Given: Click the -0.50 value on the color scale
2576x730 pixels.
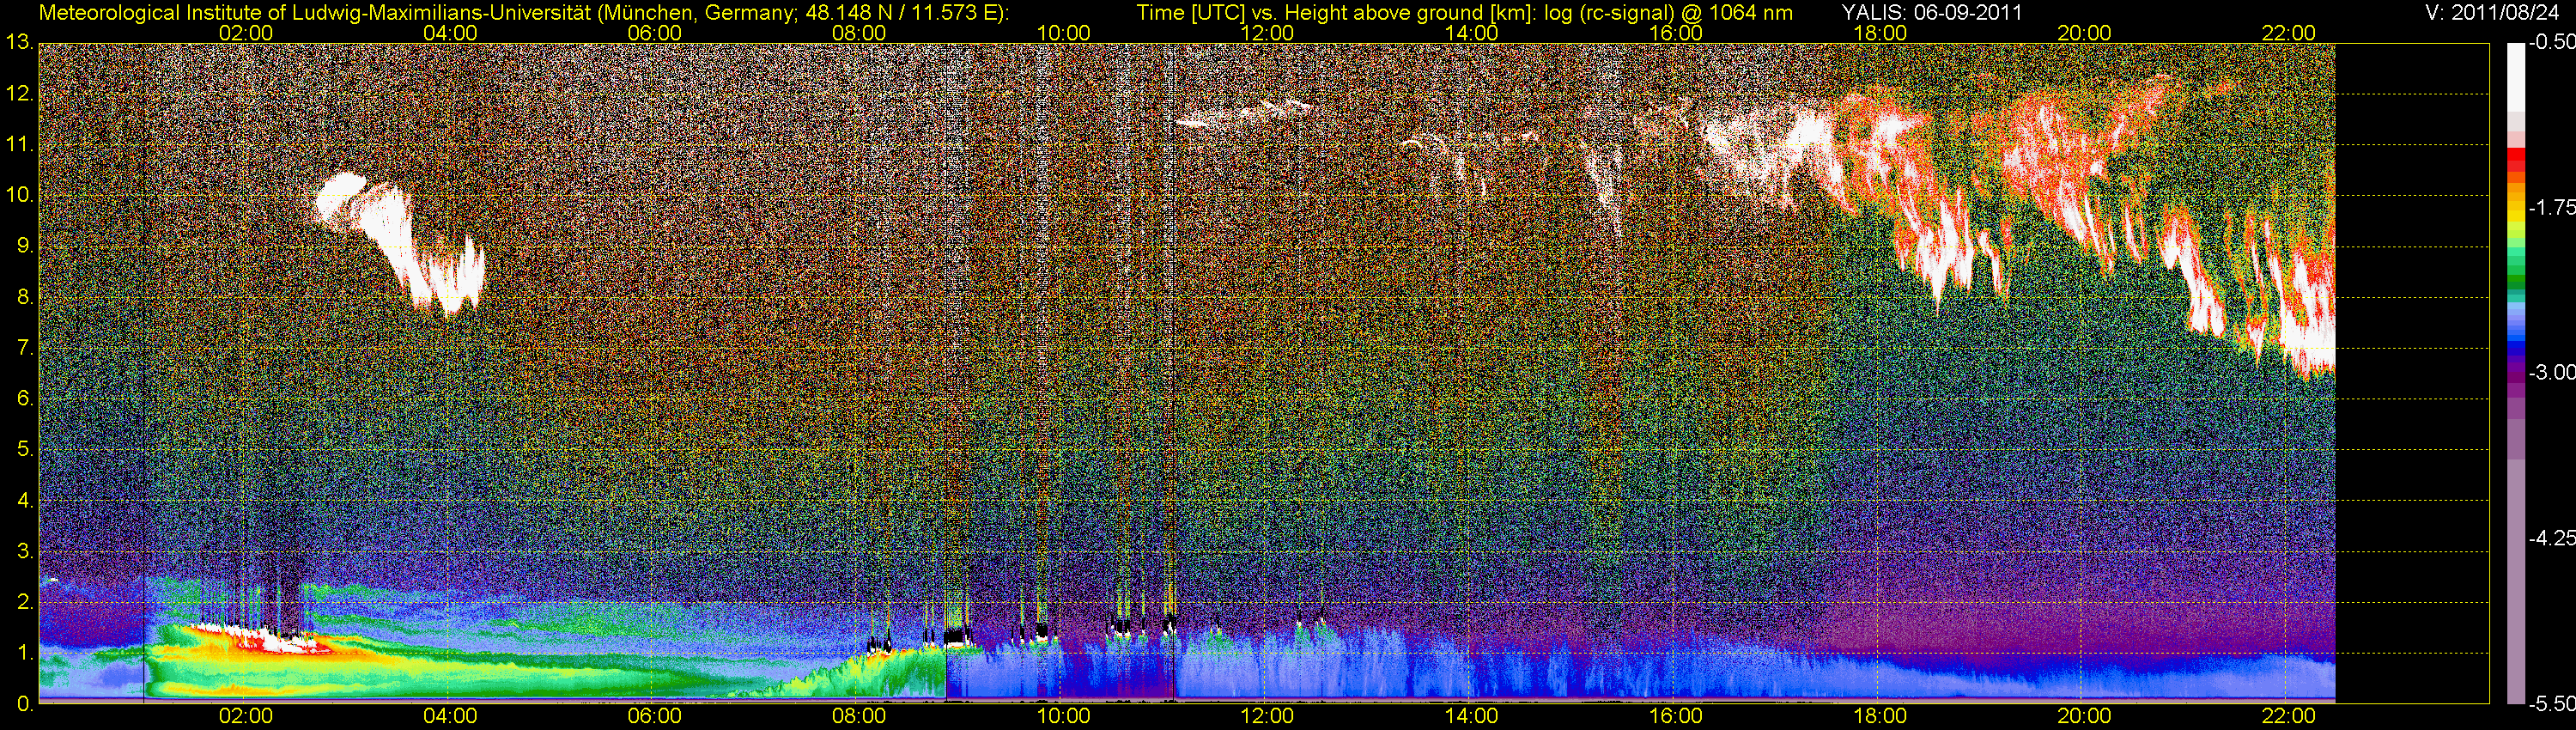Looking at the screenshot, I should 2551,42.
